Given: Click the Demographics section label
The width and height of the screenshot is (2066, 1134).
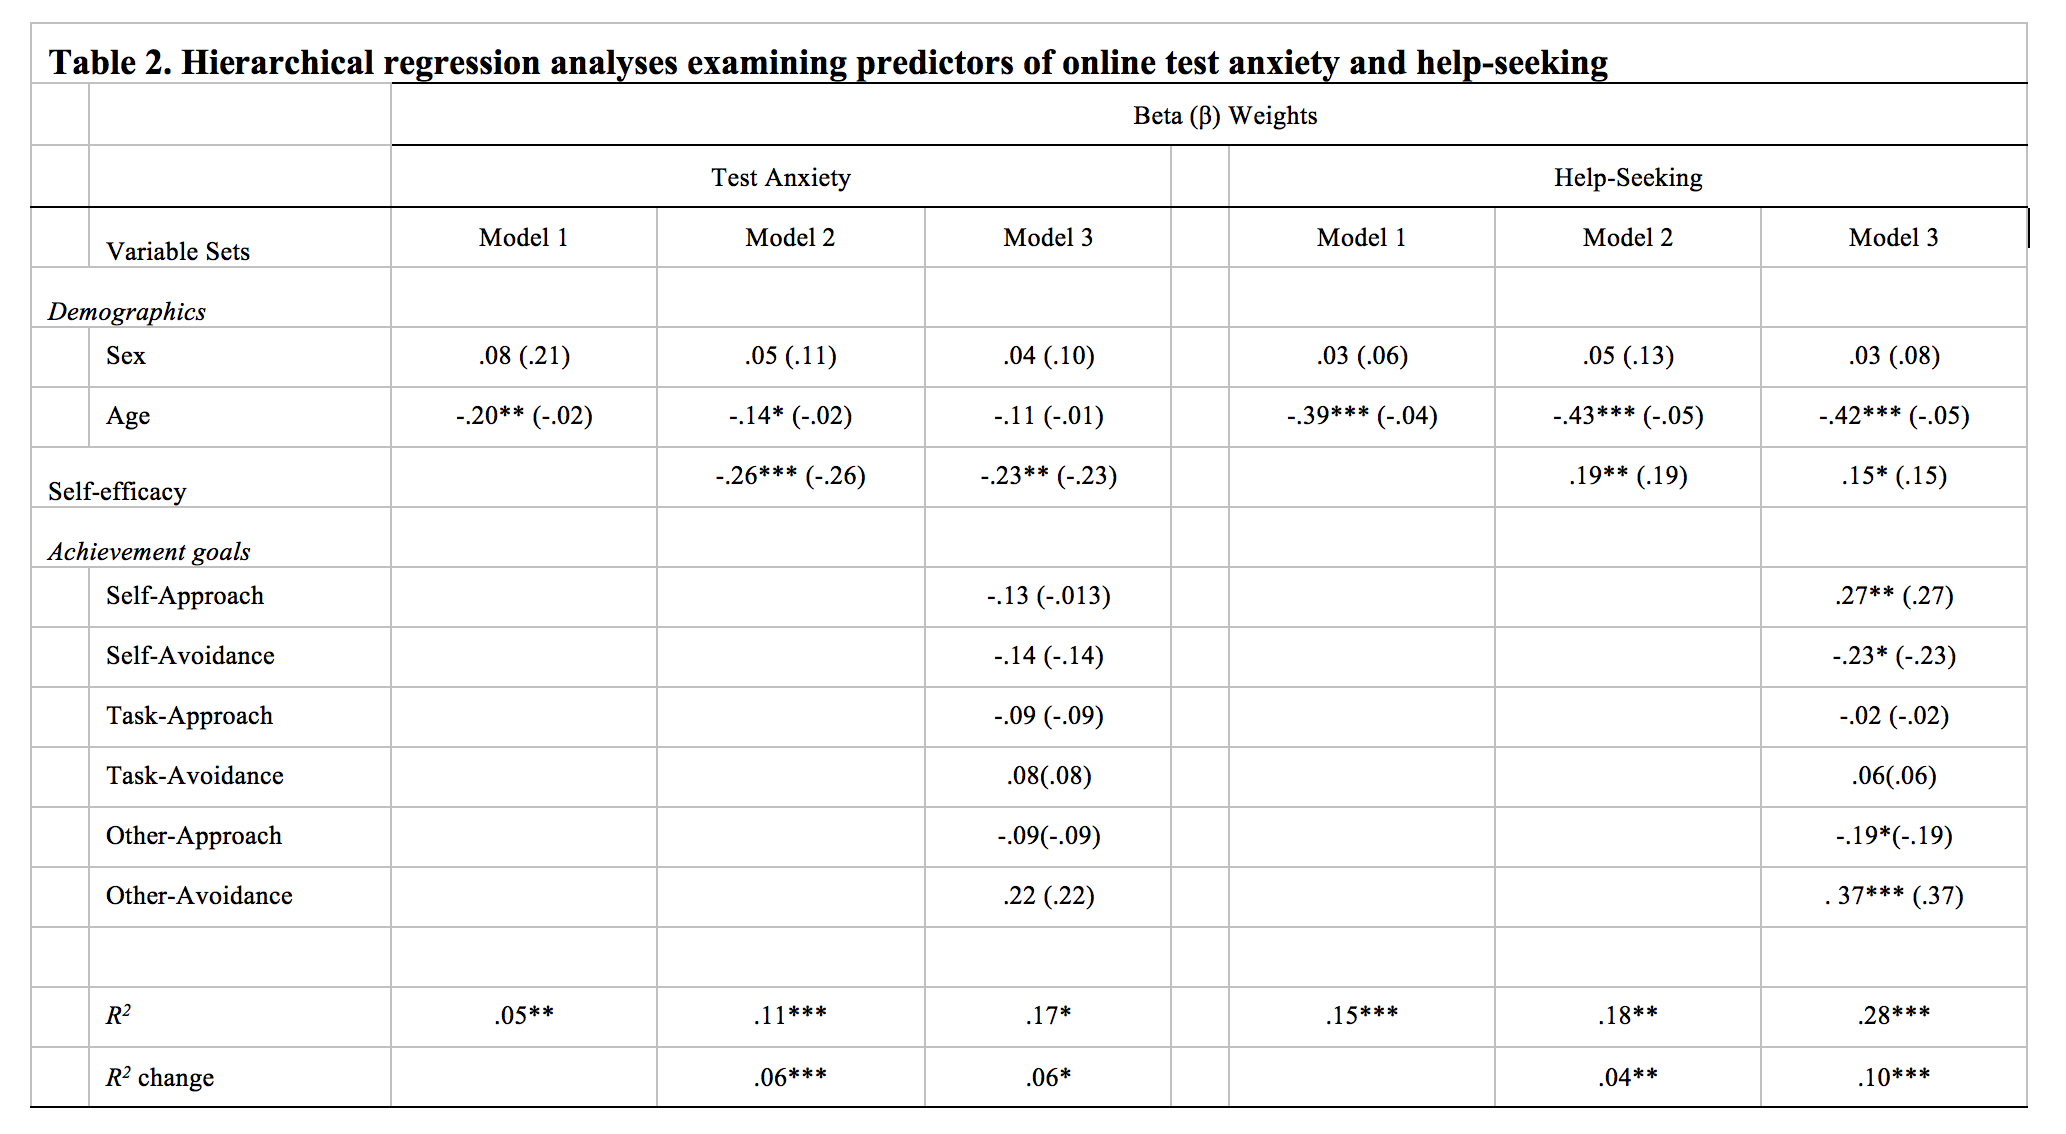Looking at the screenshot, I should [127, 311].
